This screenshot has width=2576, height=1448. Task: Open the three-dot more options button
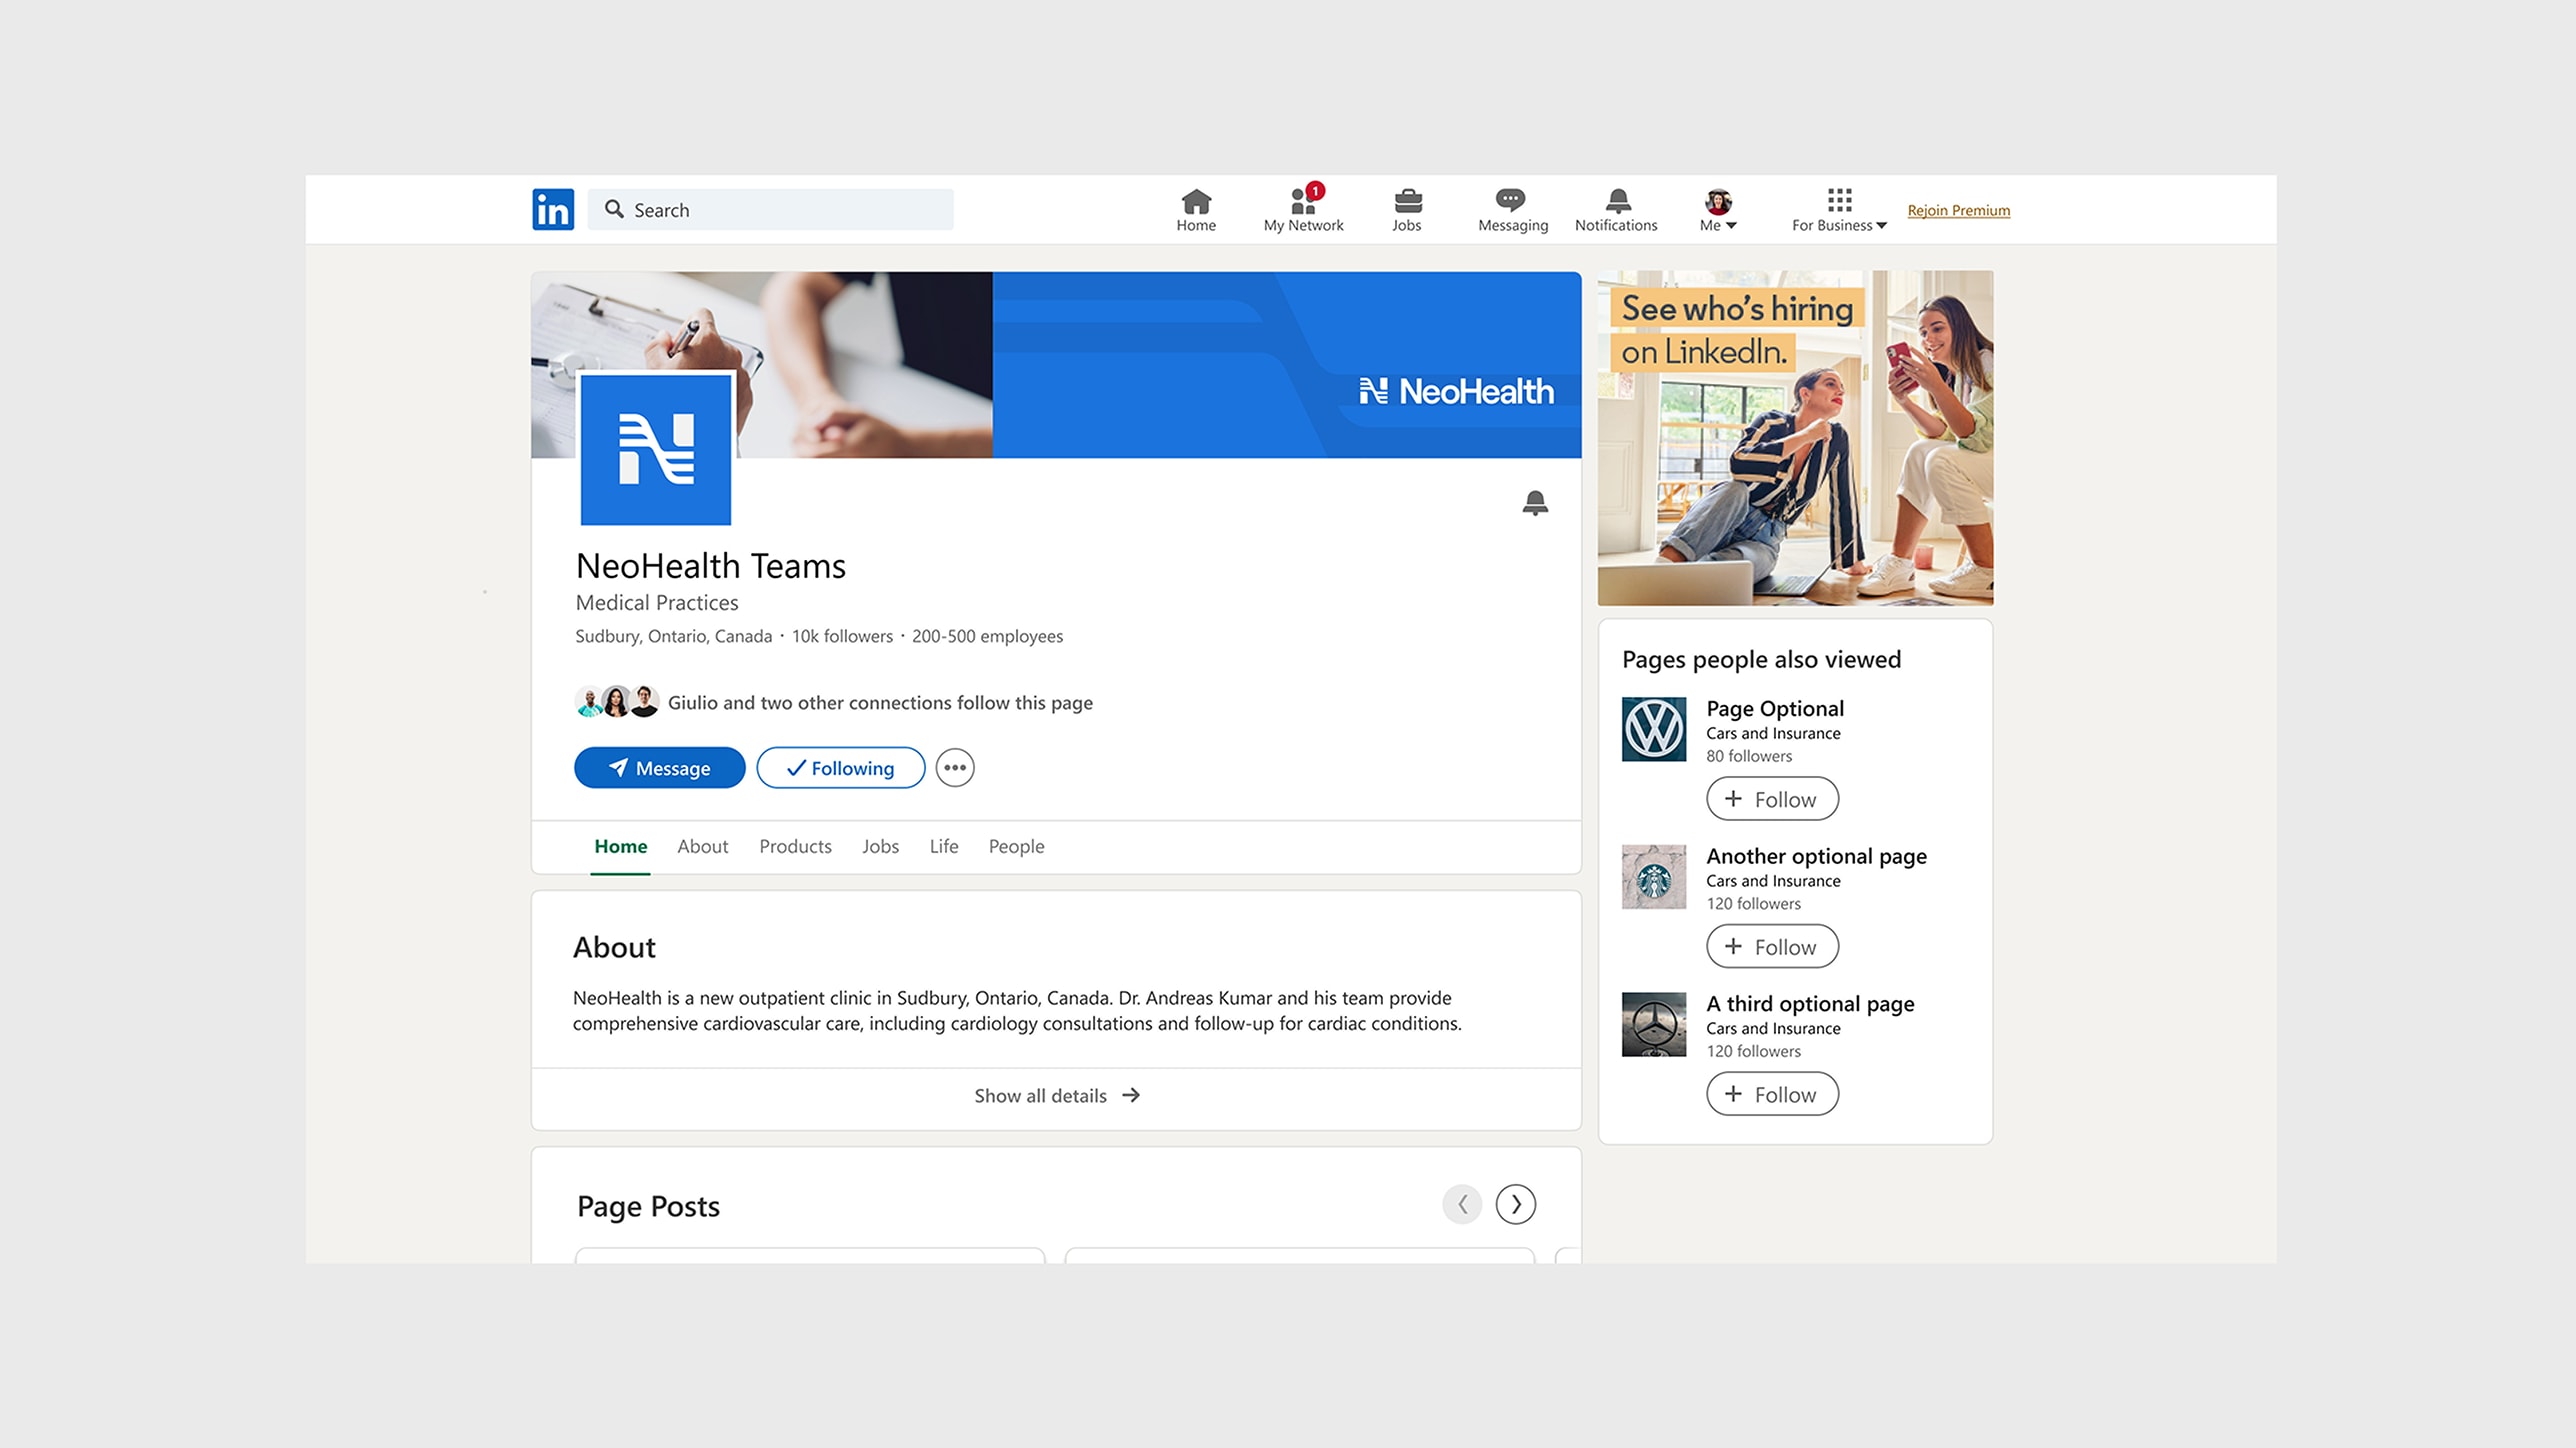coord(954,768)
